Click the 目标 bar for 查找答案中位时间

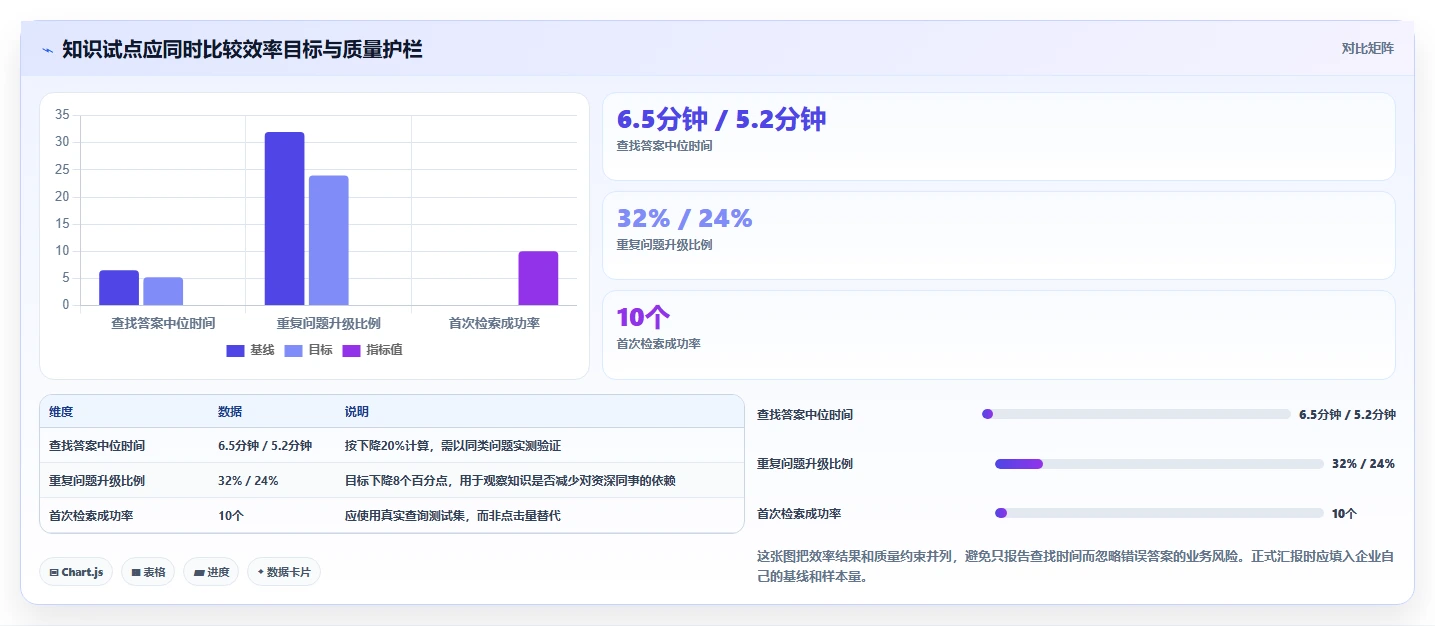(163, 291)
